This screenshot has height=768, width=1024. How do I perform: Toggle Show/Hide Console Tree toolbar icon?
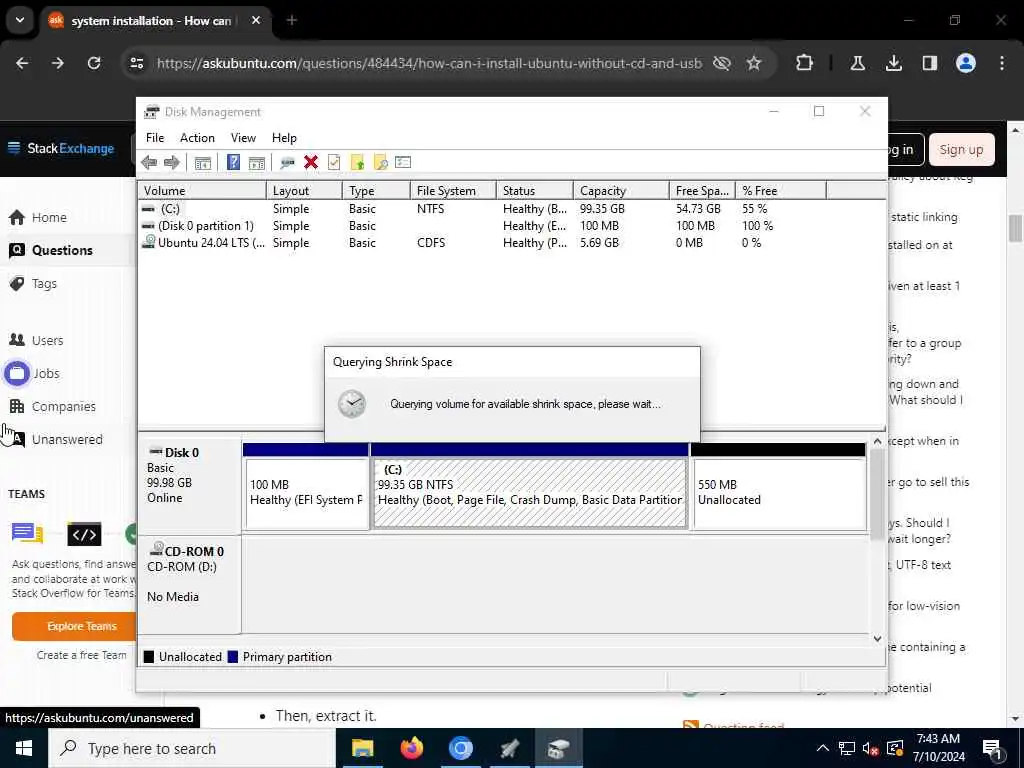[x=202, y=163]
